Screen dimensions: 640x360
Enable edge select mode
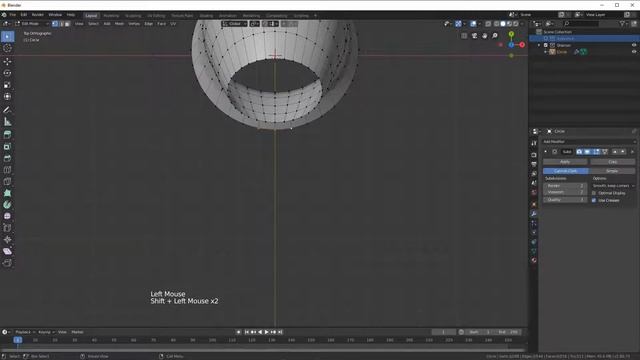click(x=61, y=24)
